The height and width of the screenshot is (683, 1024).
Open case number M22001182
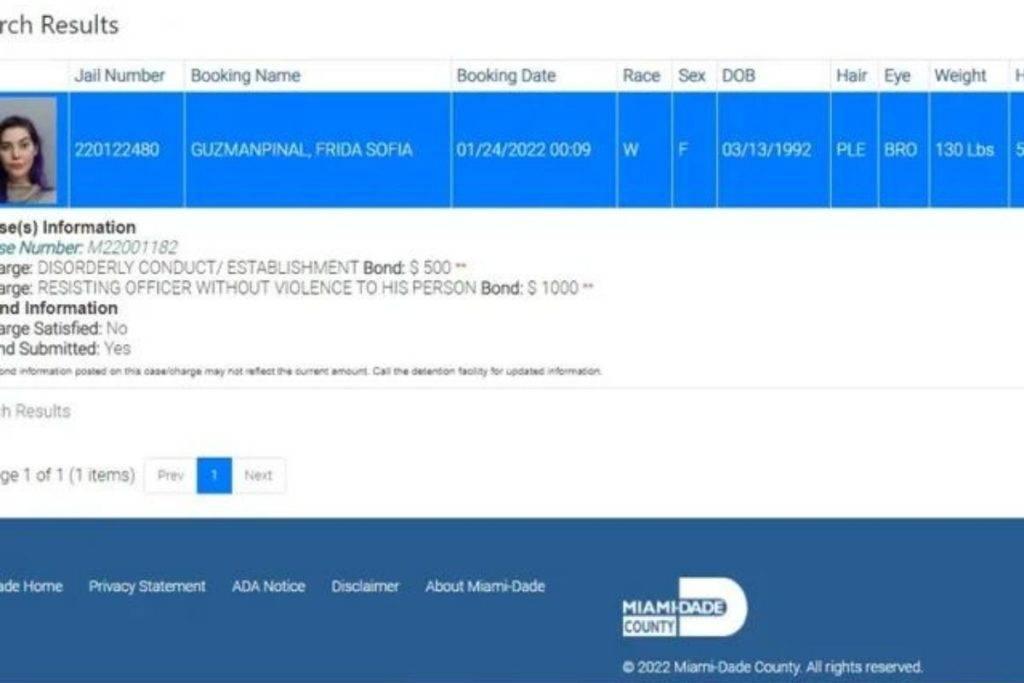132,247
